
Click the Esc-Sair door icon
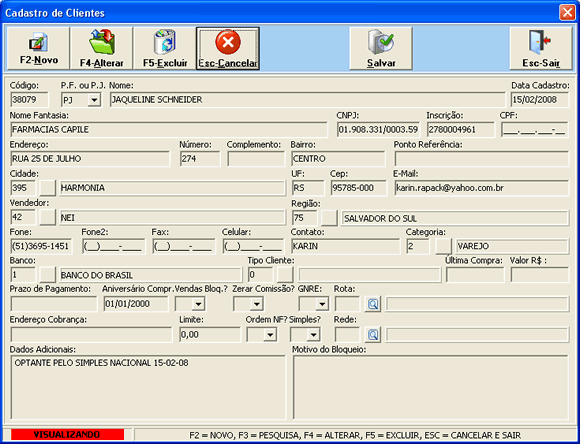(x=540, y=42)
